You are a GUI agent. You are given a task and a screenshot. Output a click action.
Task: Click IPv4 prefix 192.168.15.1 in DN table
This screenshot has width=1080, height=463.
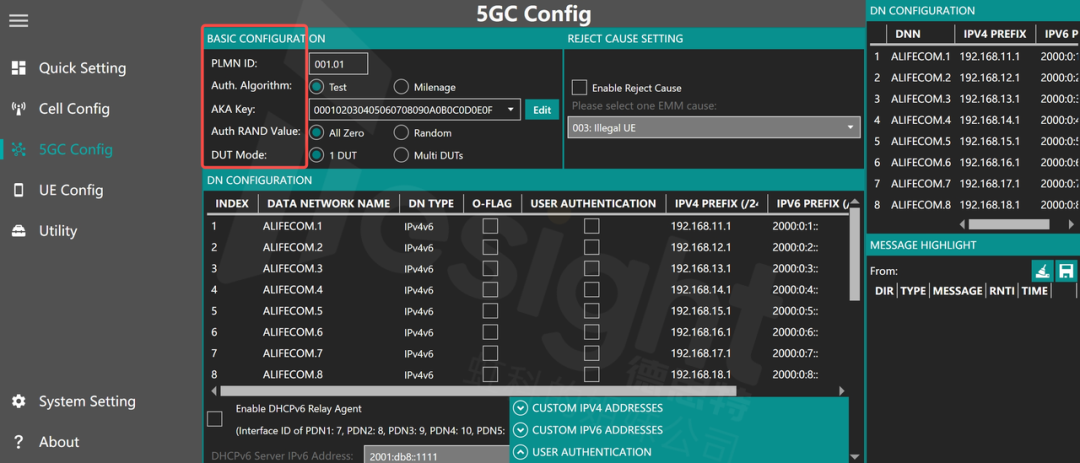click(x=700, y=311)
